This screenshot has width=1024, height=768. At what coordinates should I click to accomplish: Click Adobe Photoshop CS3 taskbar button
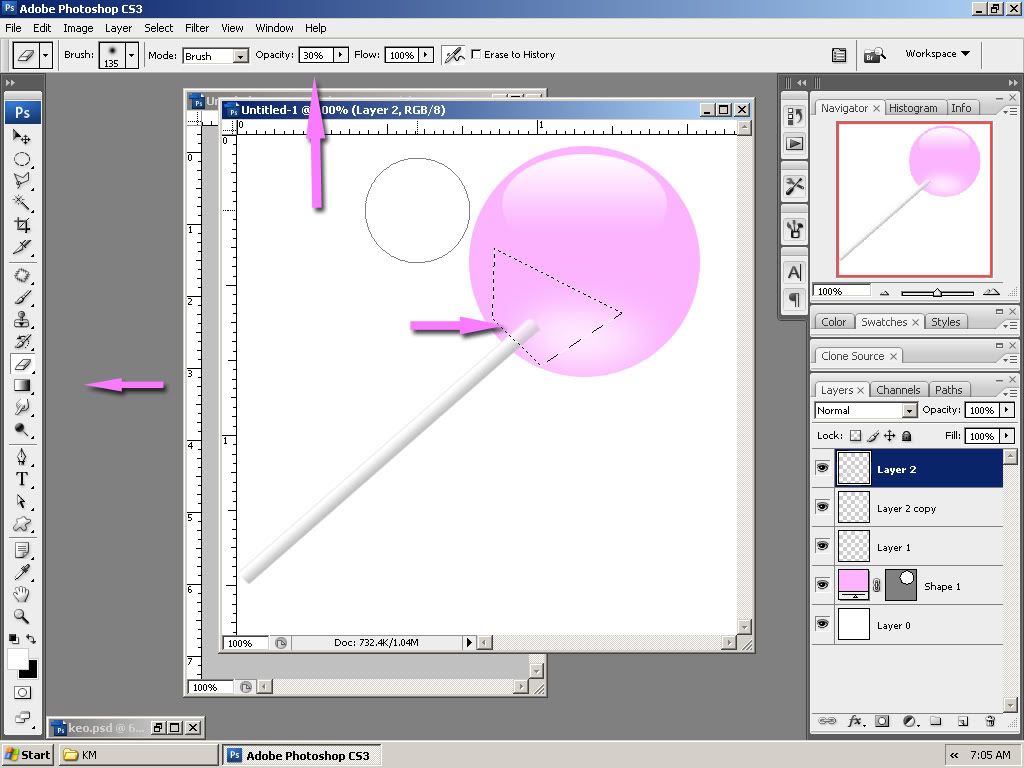coord(301,755)
